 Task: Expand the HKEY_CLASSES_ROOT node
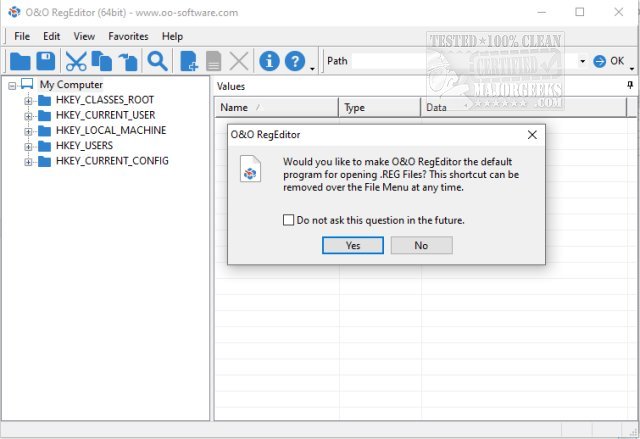point(28,101)
